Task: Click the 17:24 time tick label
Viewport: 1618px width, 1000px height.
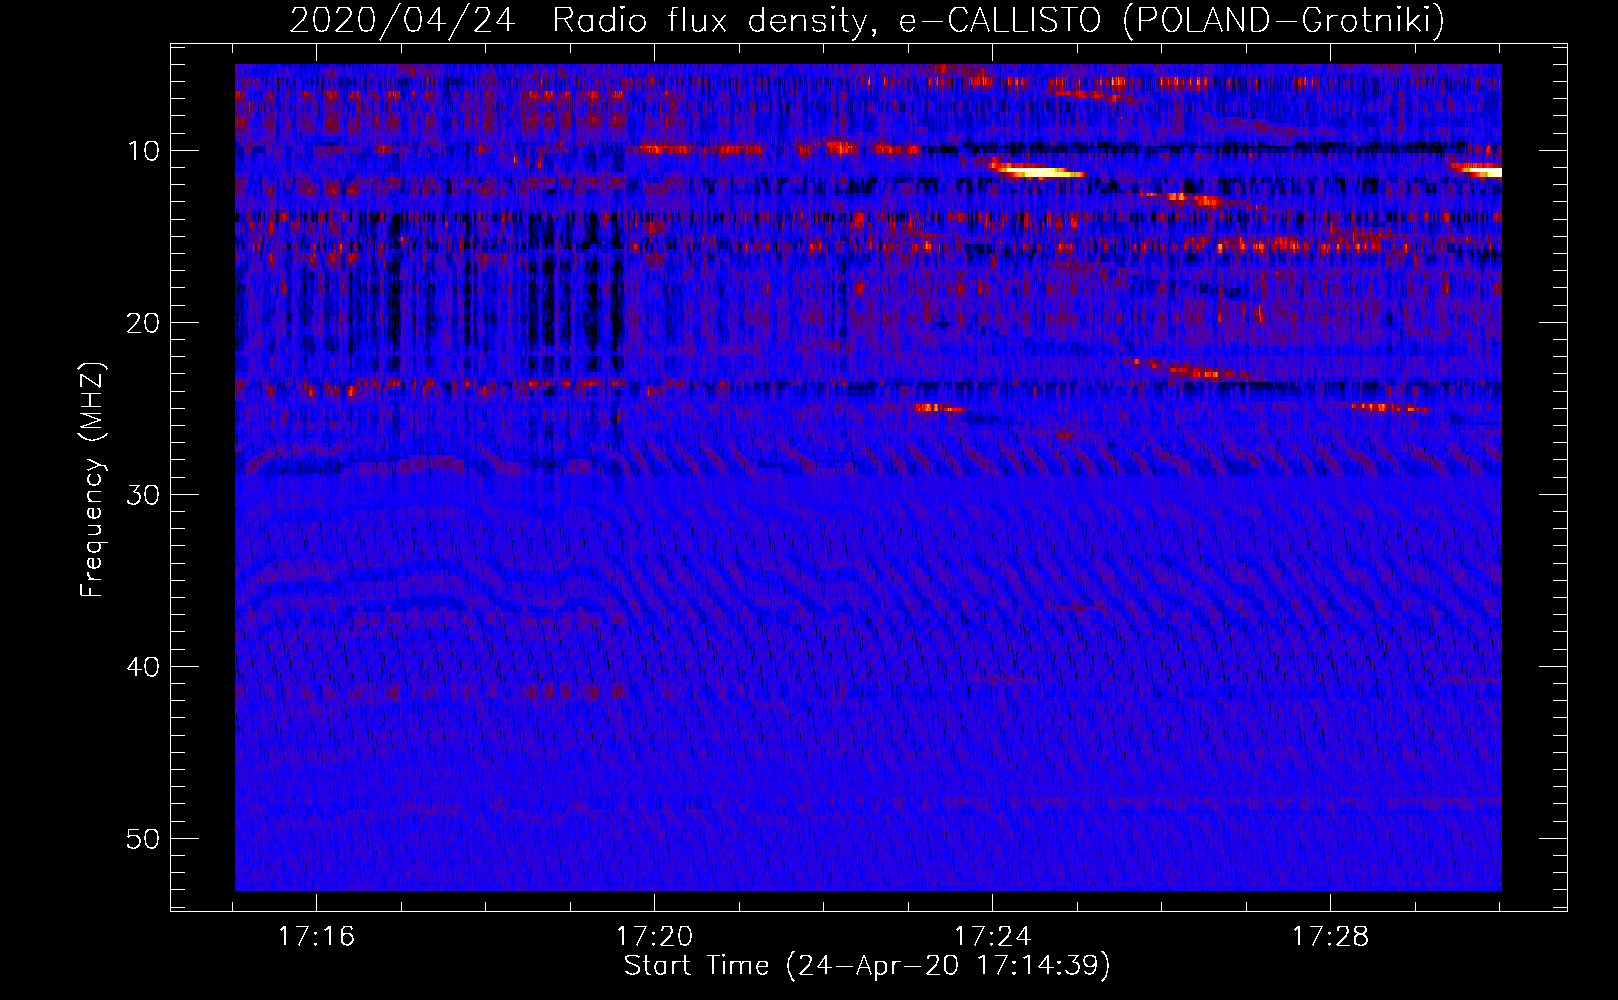Action: [992, 937]
